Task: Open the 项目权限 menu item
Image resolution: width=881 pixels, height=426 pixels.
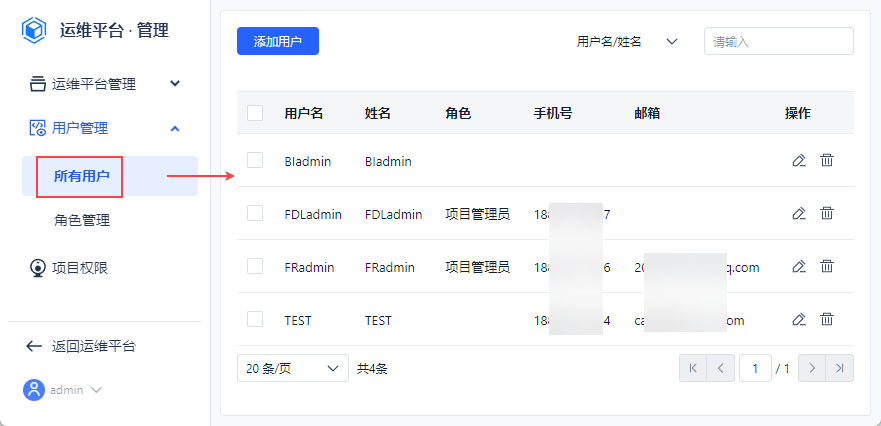Action: pos(80,267)
